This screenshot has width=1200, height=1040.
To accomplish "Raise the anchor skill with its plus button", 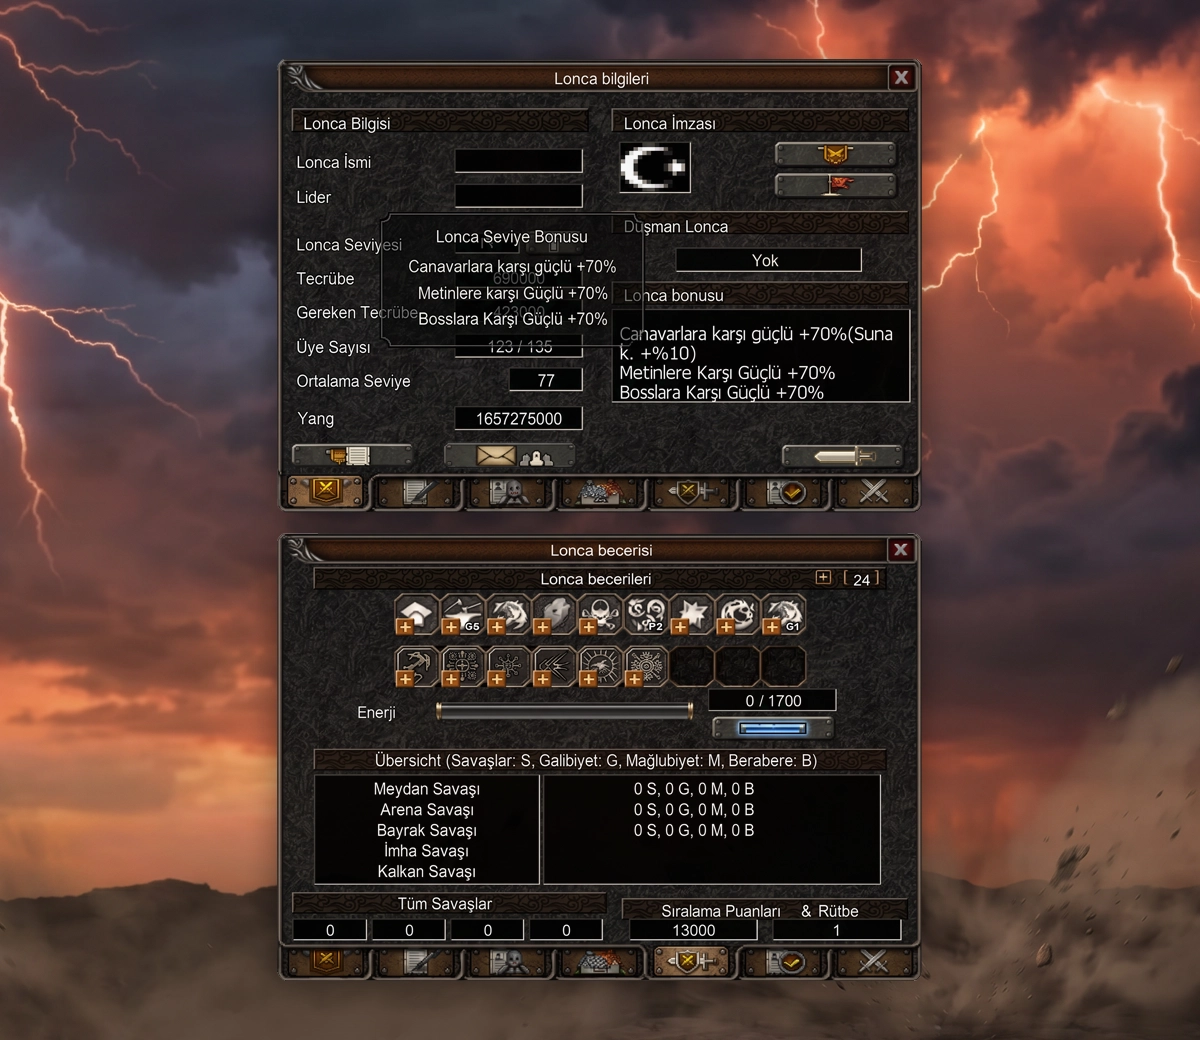I will point(404,679).
